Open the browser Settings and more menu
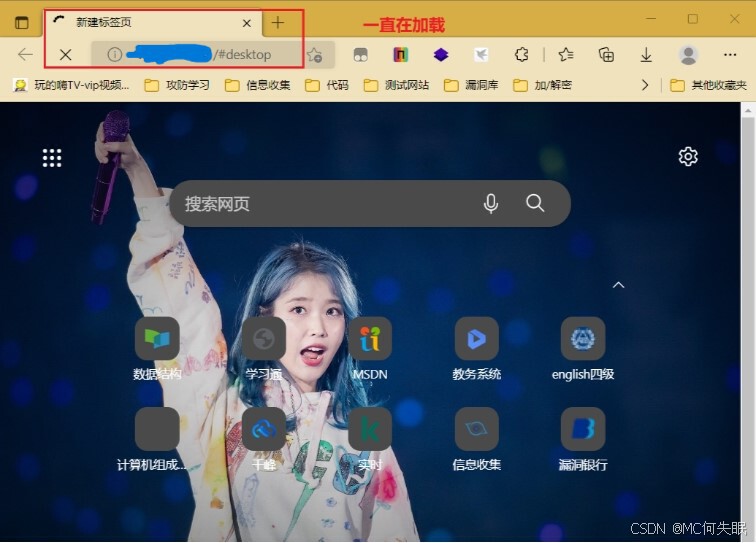The height and width of the screenshot is (543, 756). point(730,55)
